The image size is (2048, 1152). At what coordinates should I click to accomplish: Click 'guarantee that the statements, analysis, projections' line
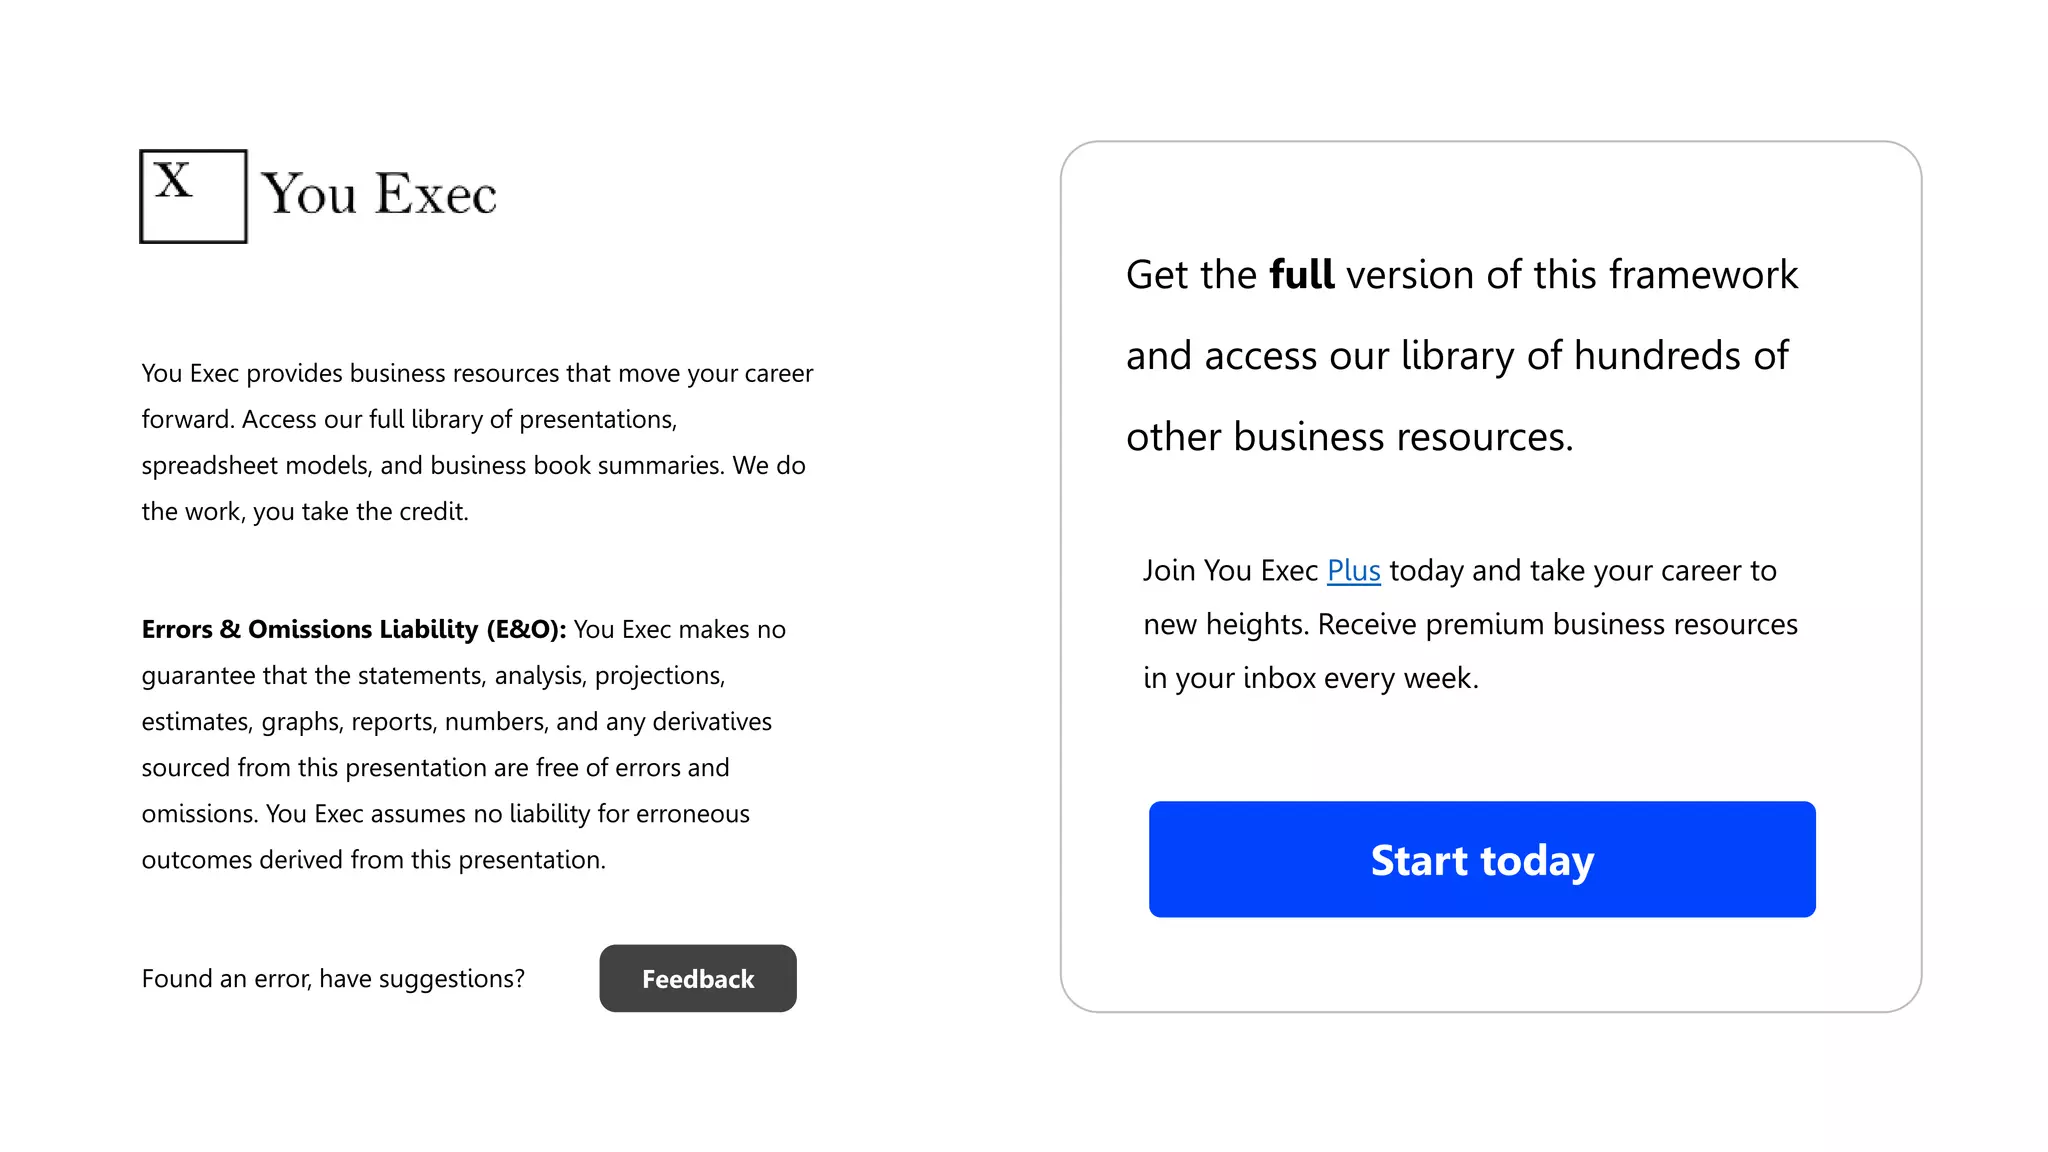(x=433, y=676)
